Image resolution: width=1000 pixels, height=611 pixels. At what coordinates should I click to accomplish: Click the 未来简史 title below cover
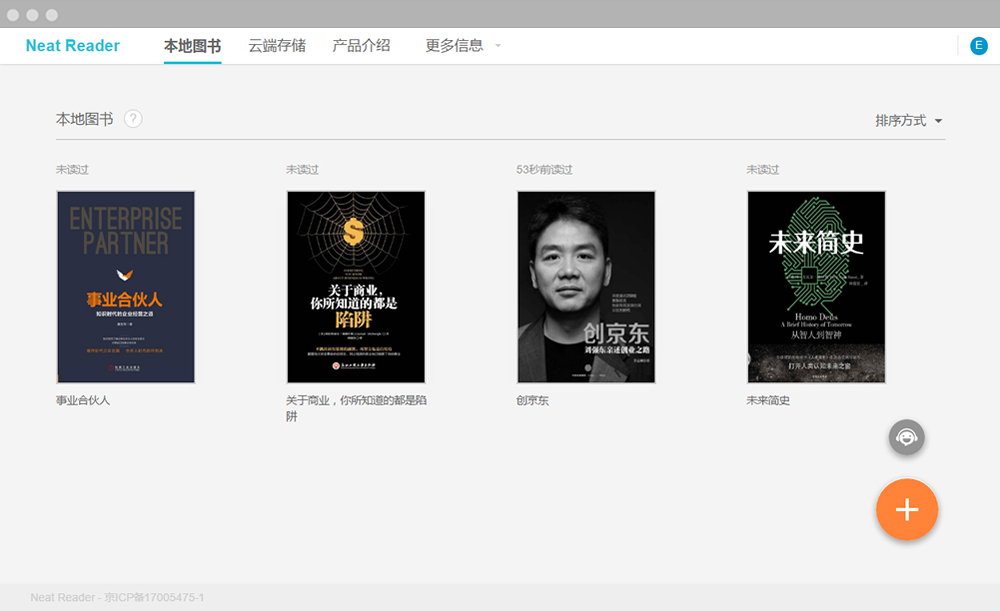tap(768, 401)
